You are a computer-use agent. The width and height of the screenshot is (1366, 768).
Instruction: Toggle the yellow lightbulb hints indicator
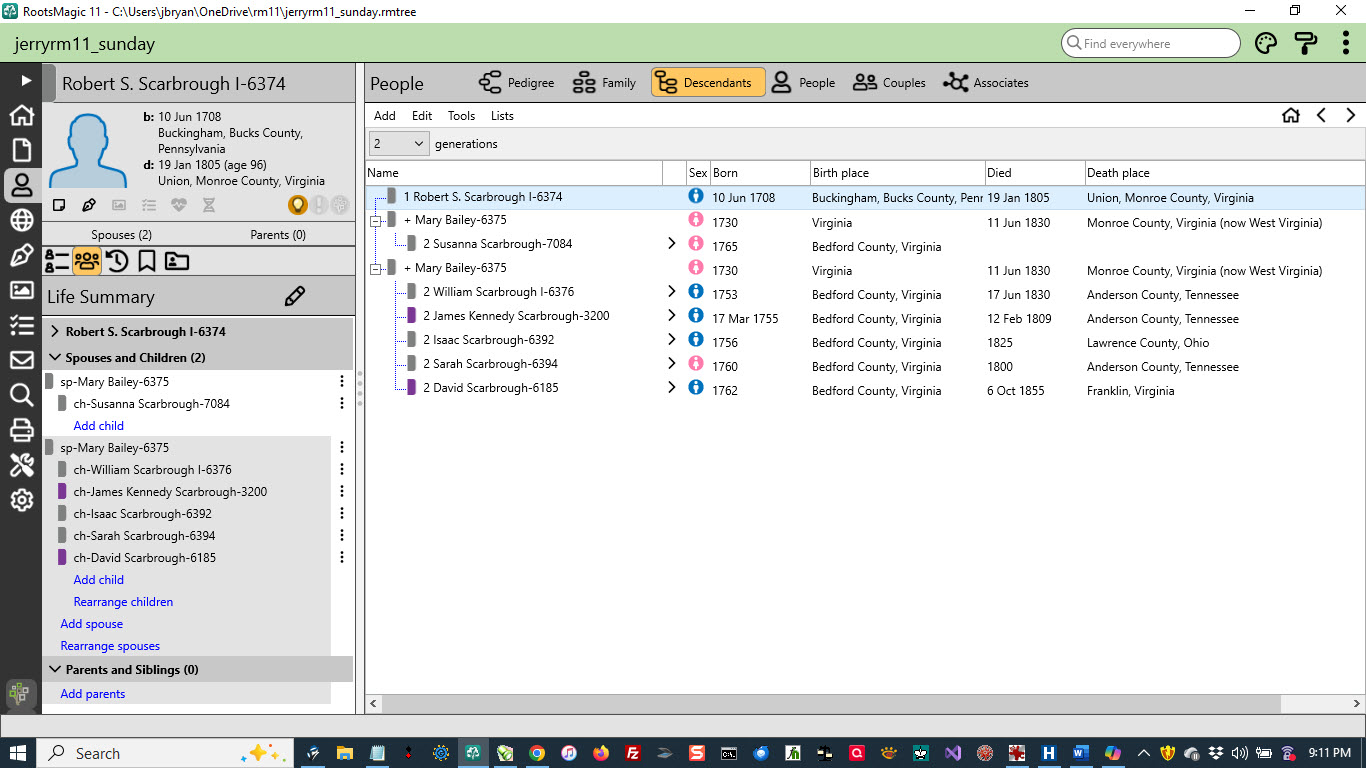tap(297, 205)
